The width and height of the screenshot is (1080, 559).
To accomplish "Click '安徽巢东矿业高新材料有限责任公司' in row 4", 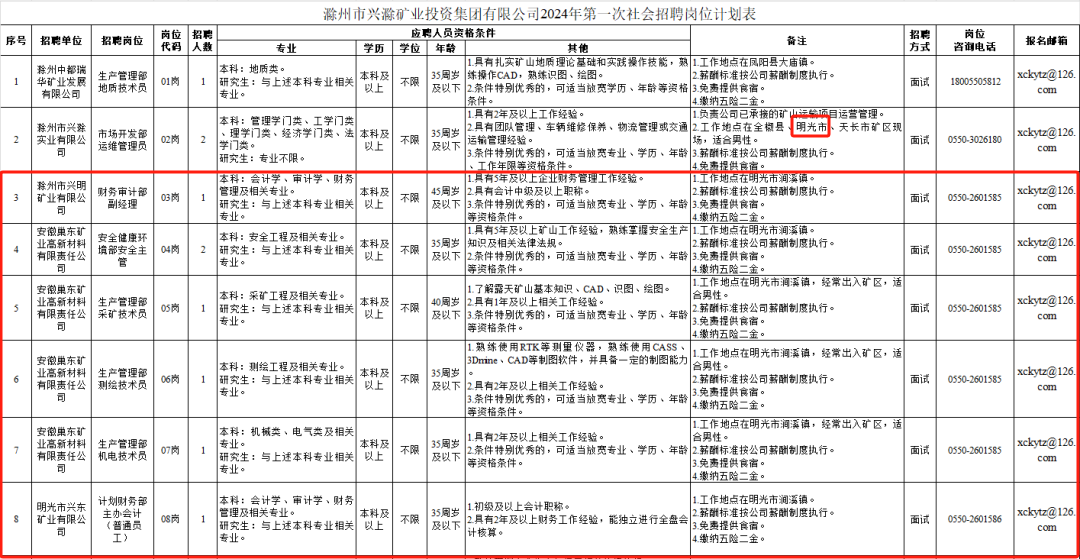I will [61, 247].
